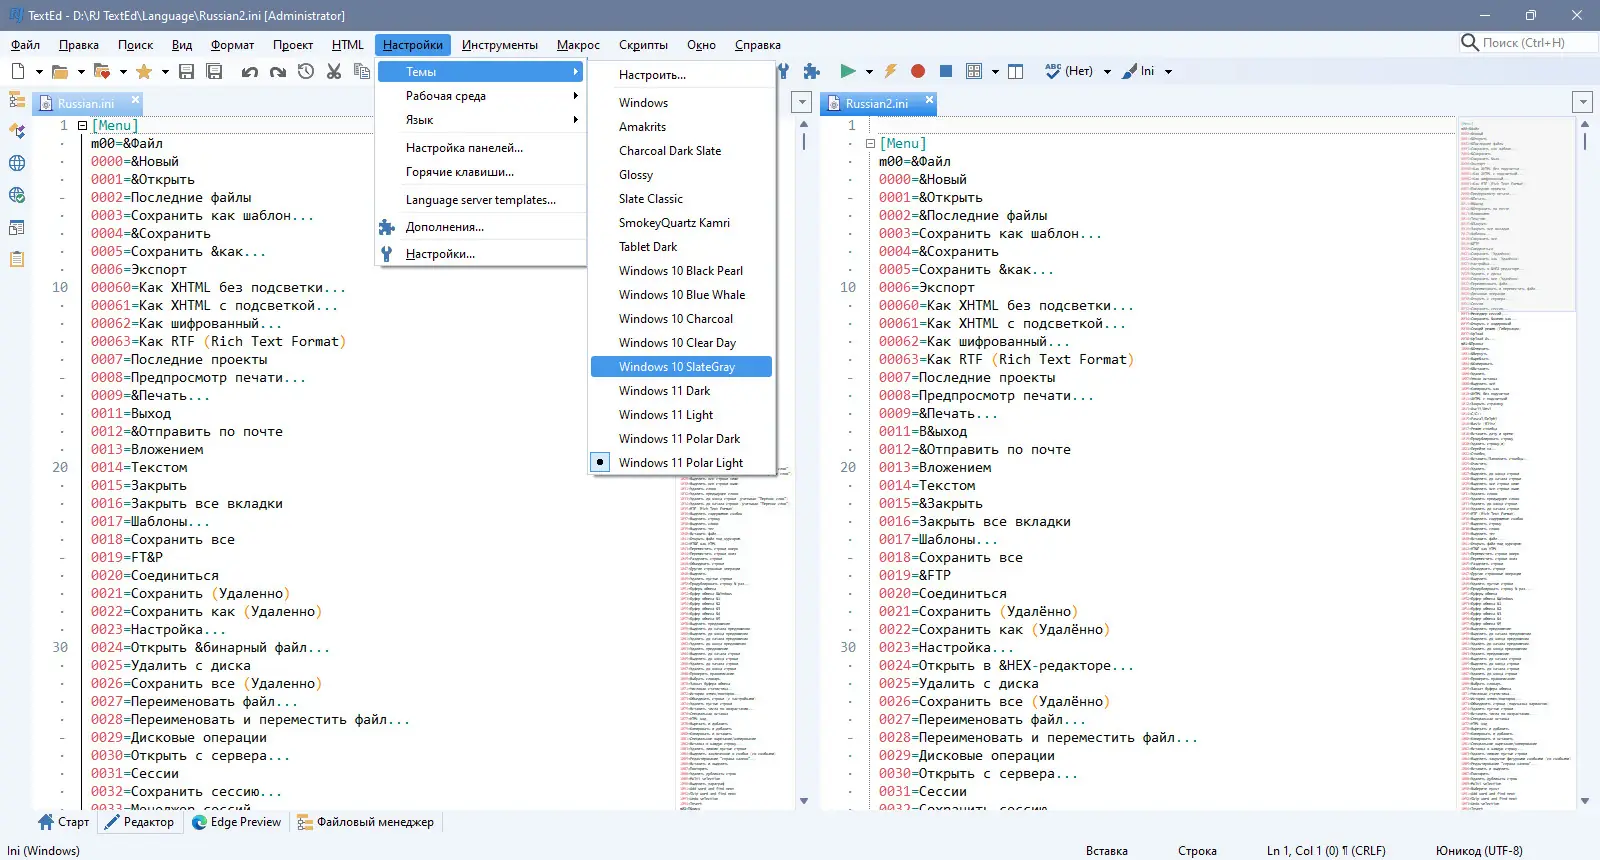
Task: Switch to the Russian.ini tab
Action: point(85,103)
